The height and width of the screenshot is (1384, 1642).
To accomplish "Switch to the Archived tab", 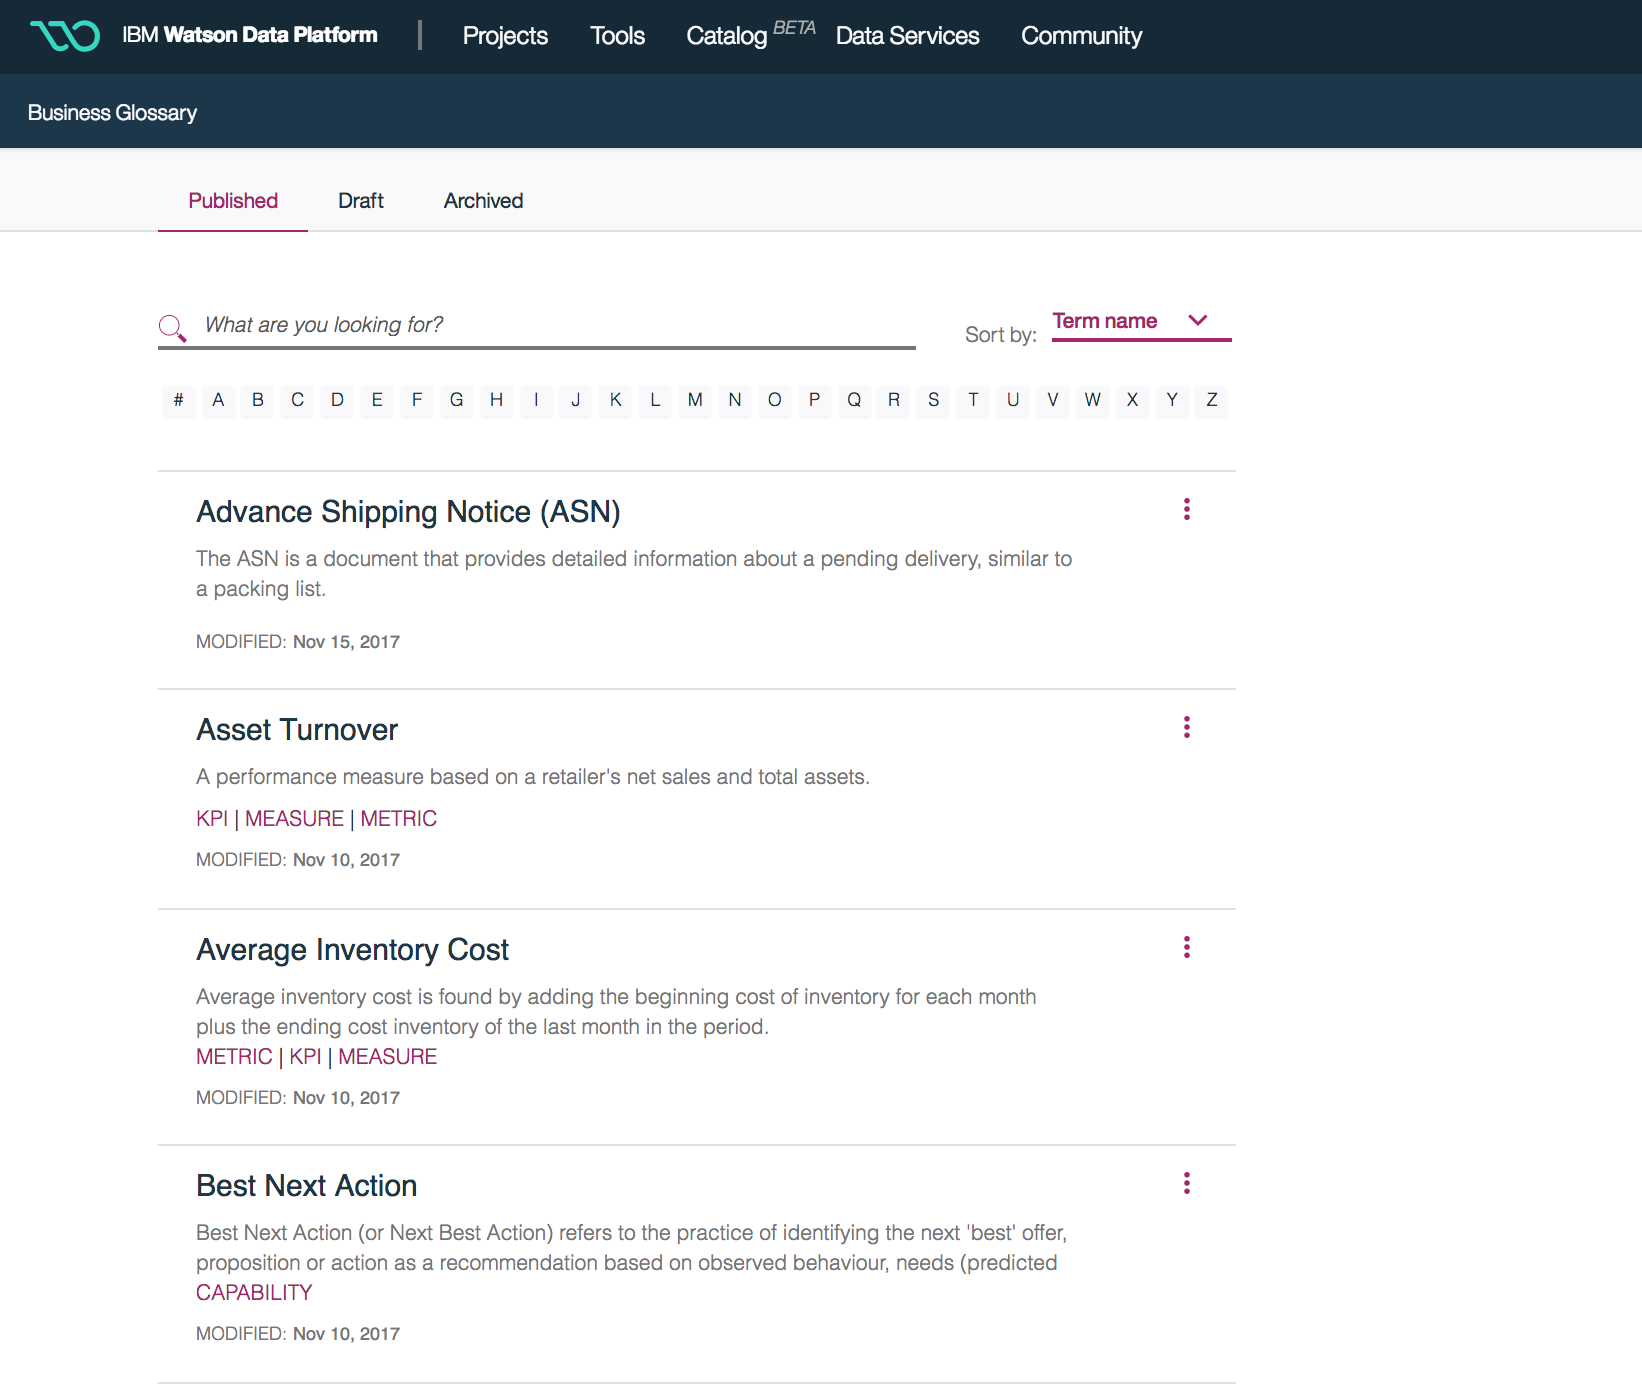I will [483, 200].
